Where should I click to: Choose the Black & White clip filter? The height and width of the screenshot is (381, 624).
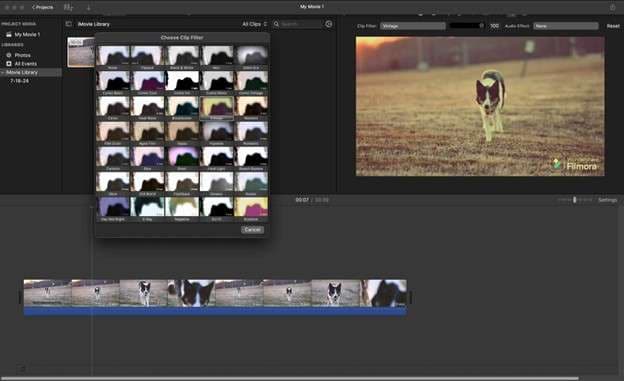click(x=182, y=57)
